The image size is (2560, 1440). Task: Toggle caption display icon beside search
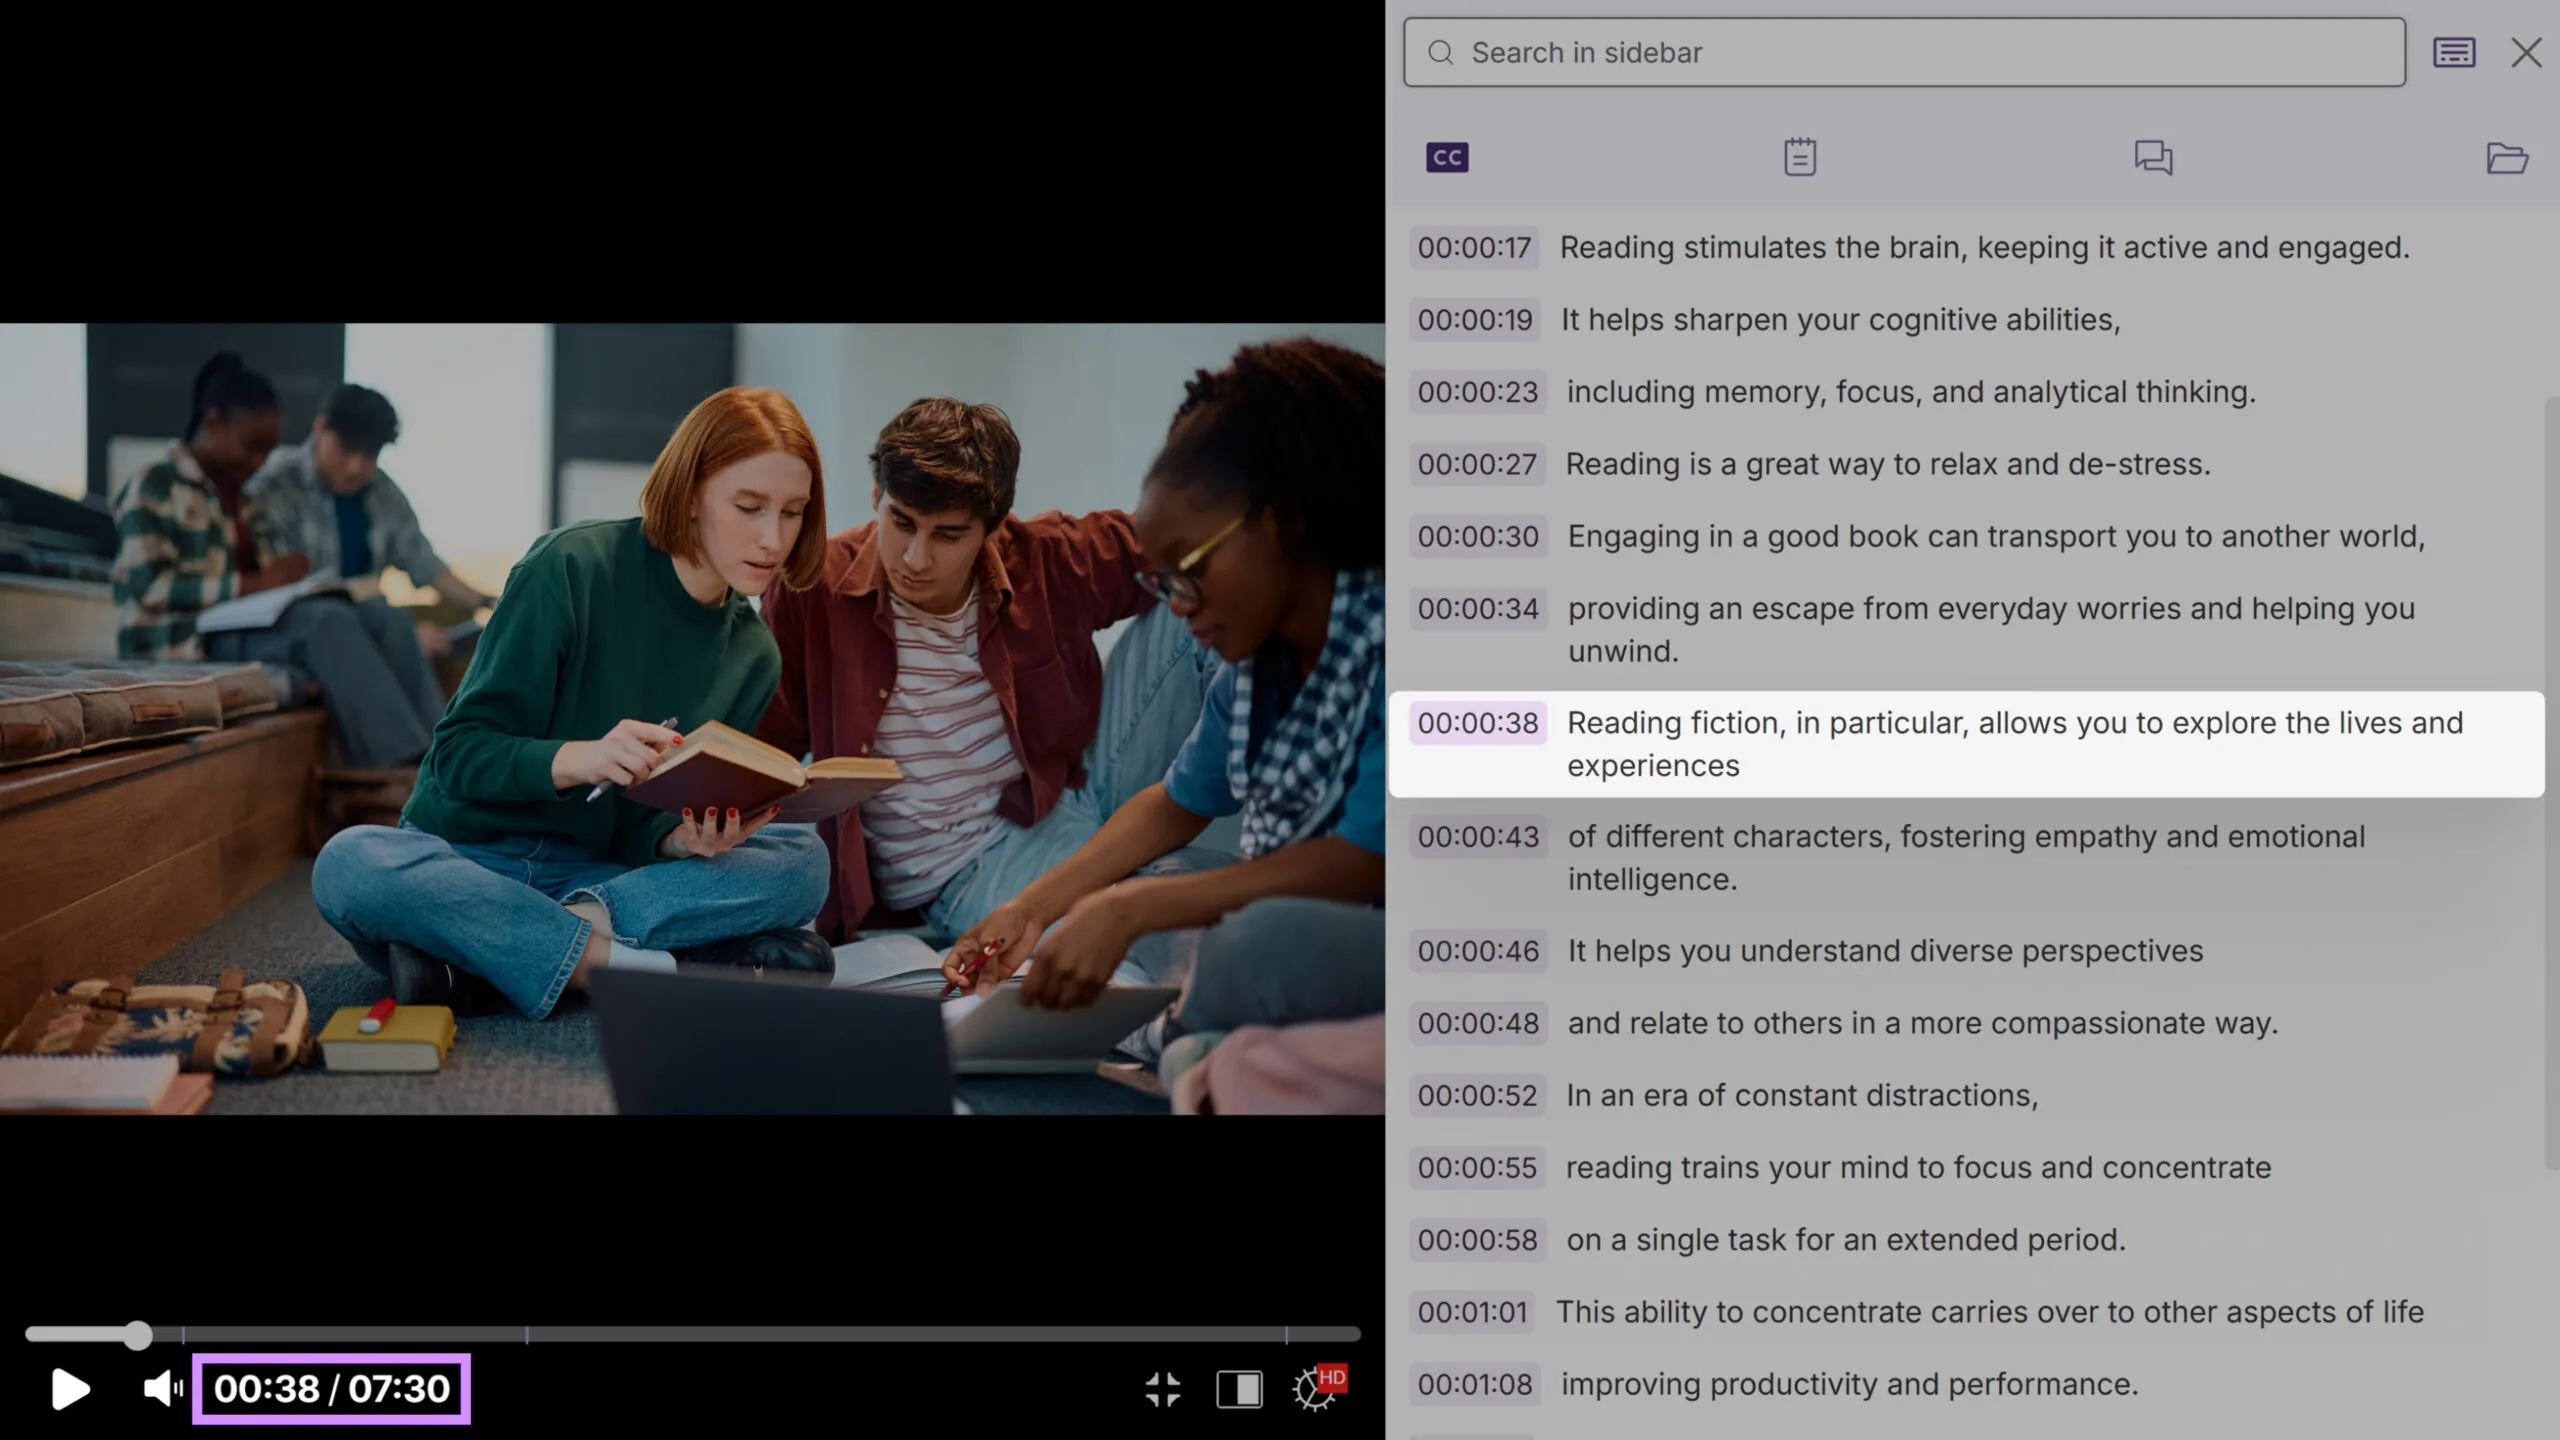click(x=2454, y=52)
